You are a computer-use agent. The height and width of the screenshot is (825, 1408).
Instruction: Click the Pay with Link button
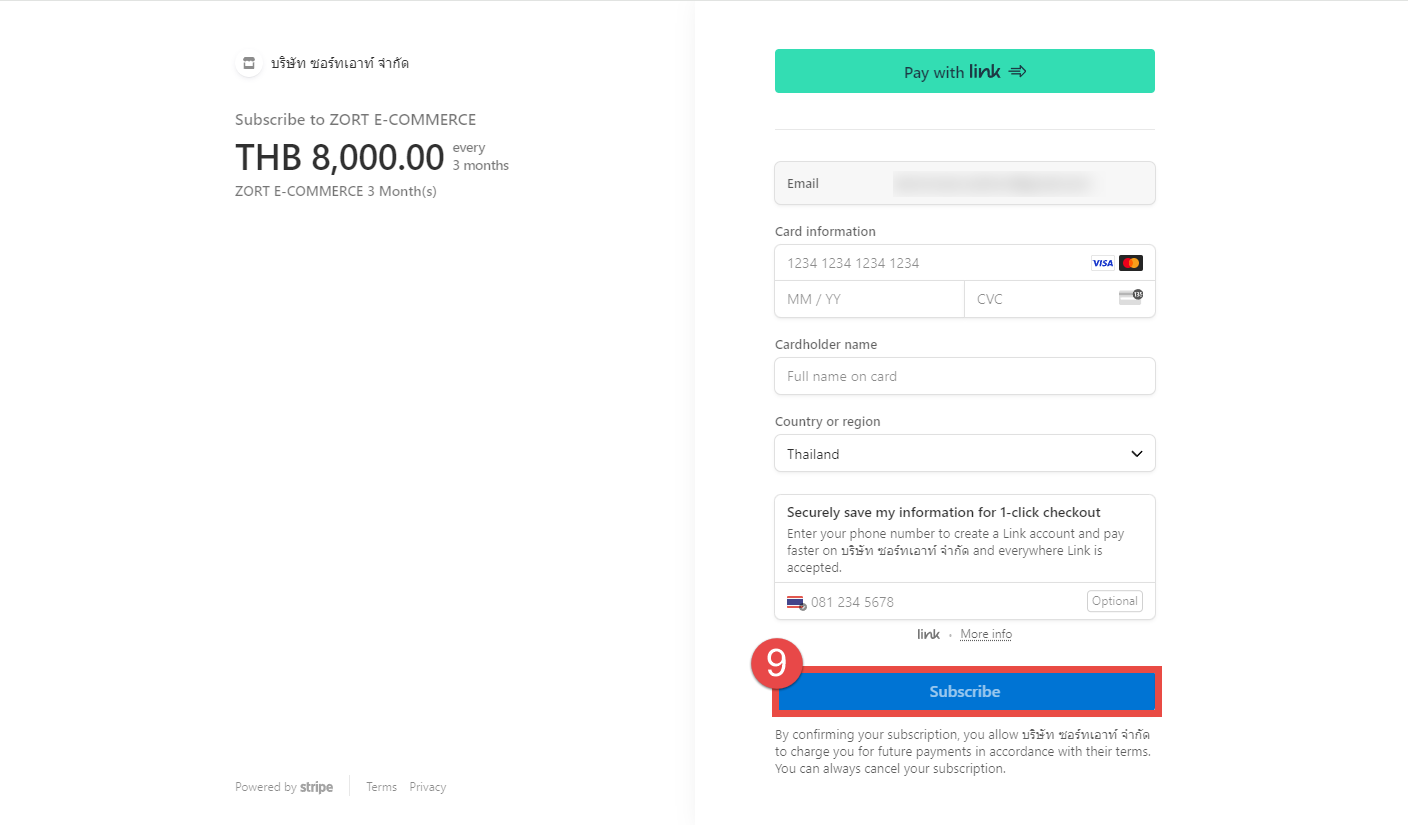(x=965, y=71)
